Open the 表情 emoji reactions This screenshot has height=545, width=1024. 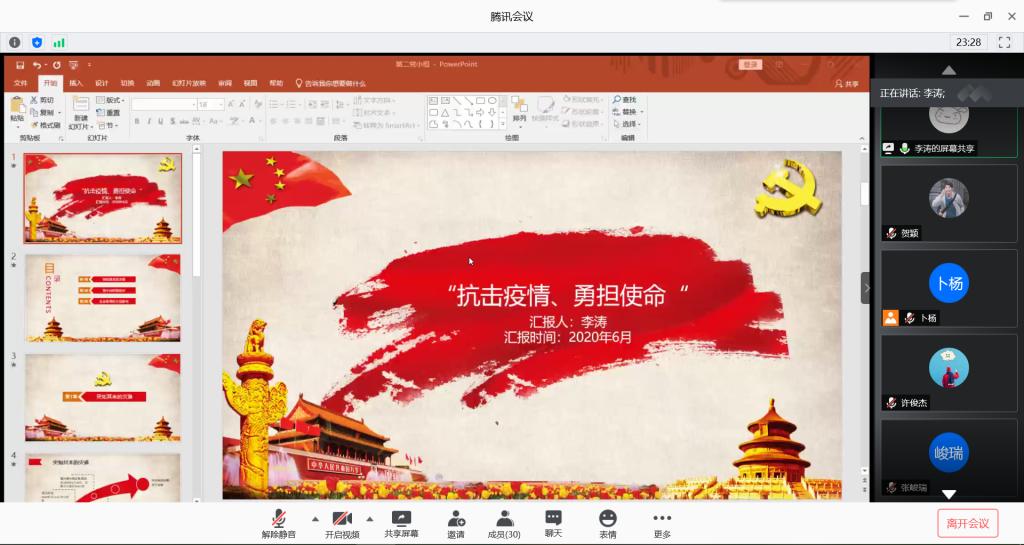click(x=607, y=518)
